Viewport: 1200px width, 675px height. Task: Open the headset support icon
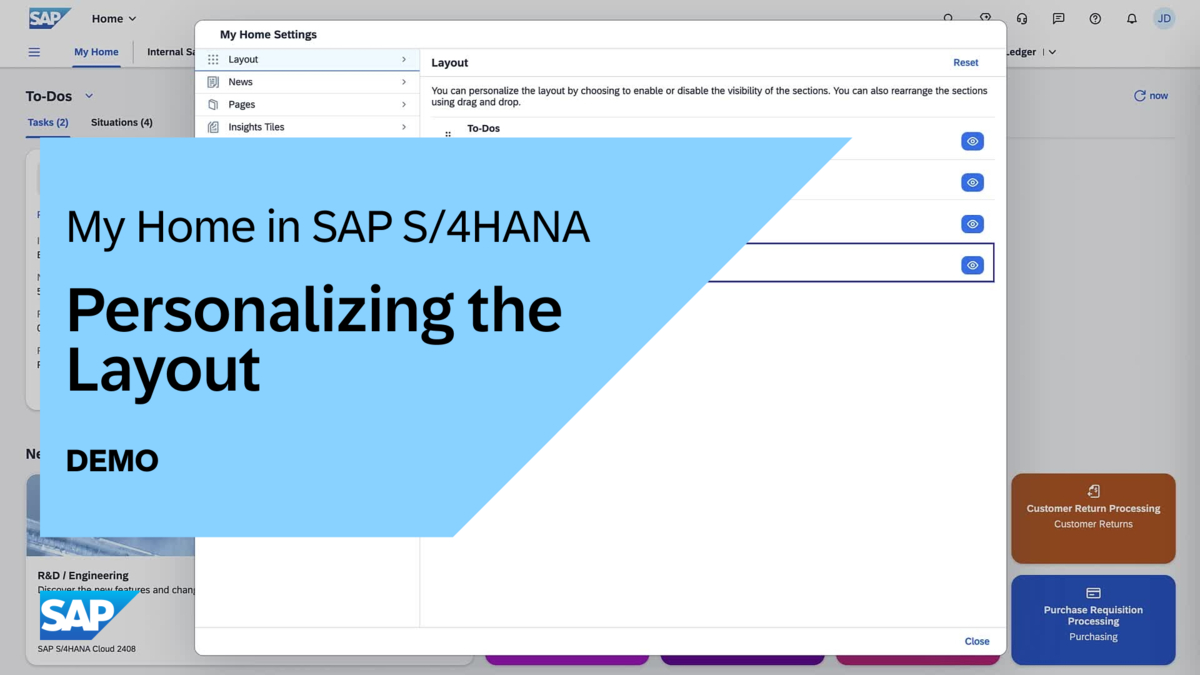coord(1021,18)
